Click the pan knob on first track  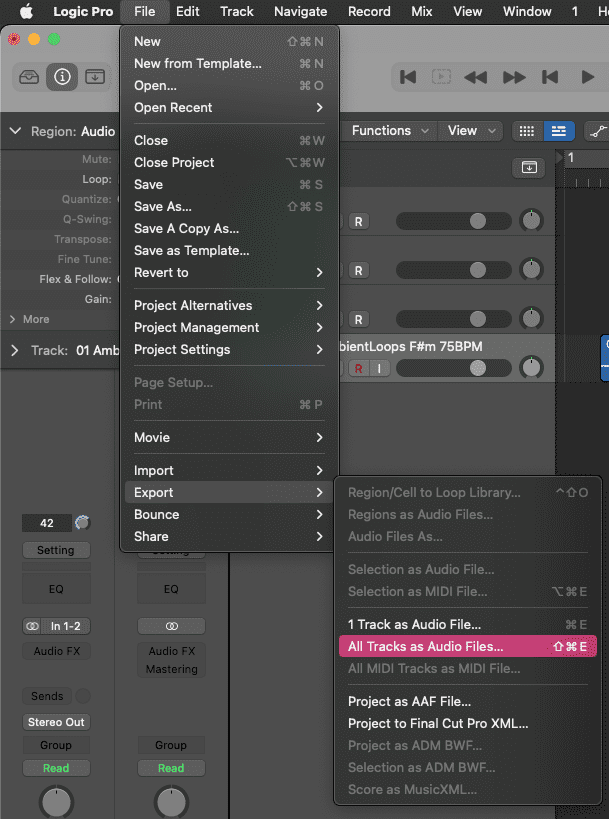(x=531, y=221)
